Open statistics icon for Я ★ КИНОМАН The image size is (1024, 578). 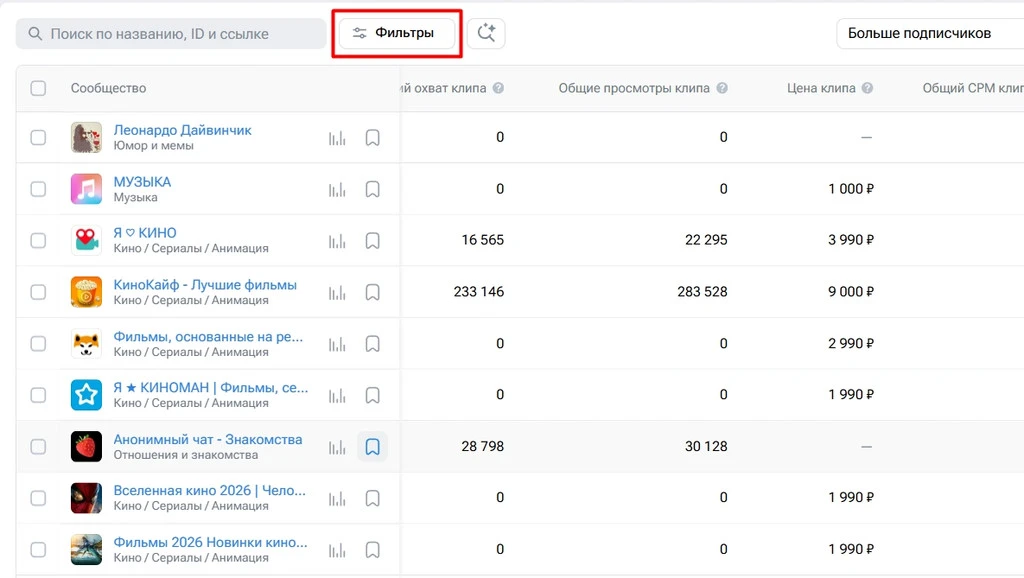pos(337,396)
